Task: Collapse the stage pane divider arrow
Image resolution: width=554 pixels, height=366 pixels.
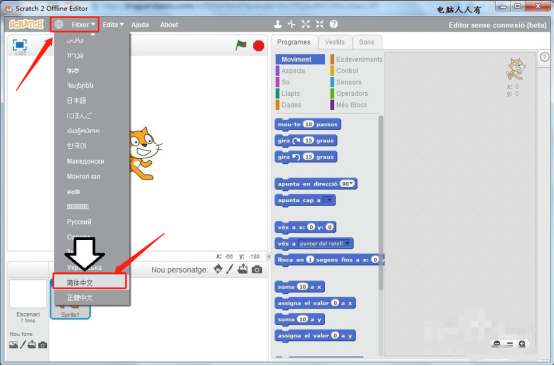Action: tap(269, 256)
